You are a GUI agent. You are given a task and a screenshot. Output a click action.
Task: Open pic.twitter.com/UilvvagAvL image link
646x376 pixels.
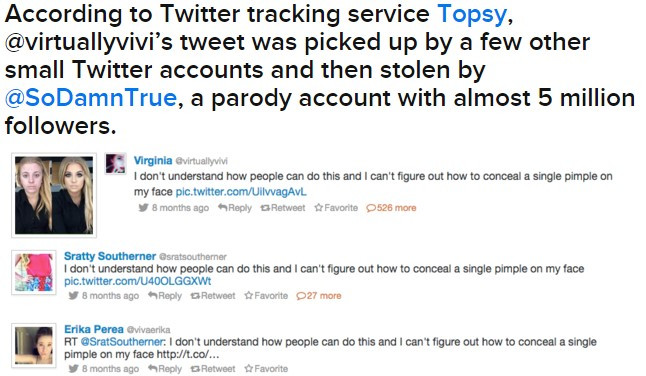(x=241, y=192)
